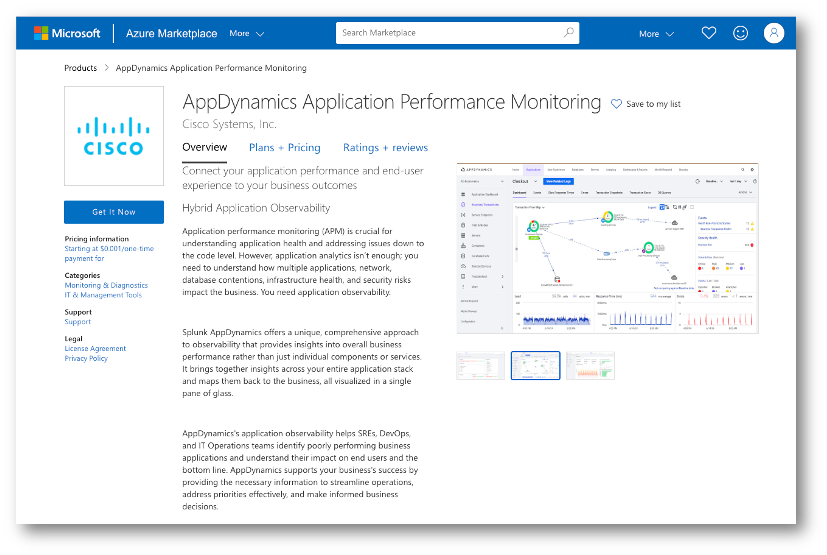Click the Cisco Systems, Inc. publisher name
This screenshot has width=827, height=555.
(x=229, y=124)
